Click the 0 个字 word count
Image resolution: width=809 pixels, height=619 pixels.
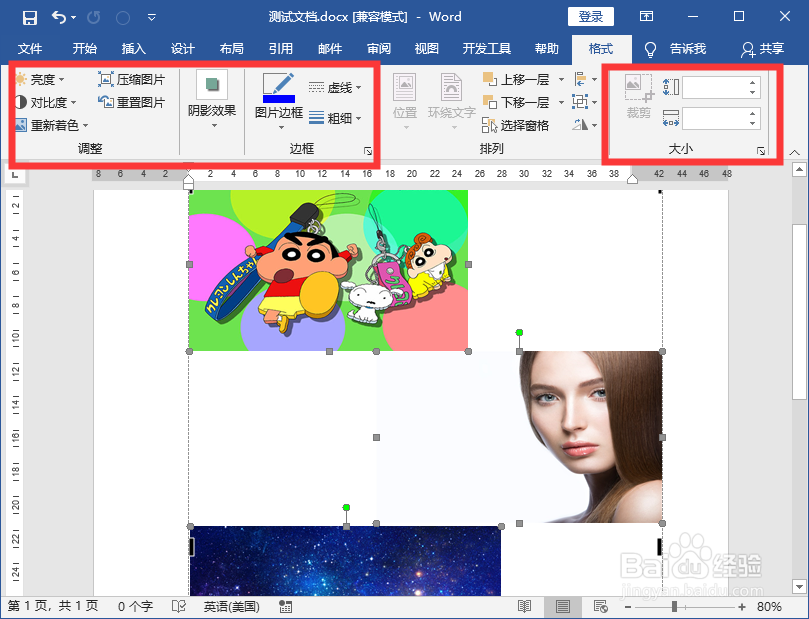coord(135,607)
